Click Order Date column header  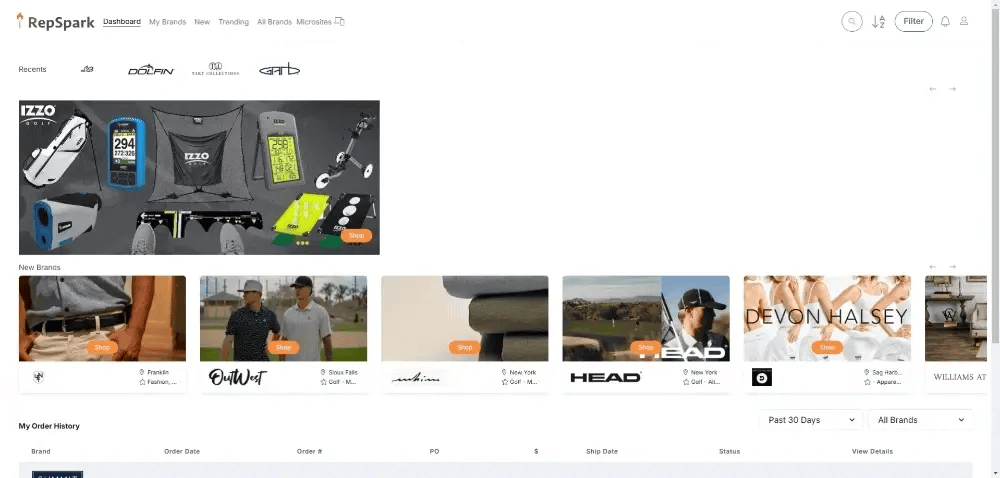(x=182, y=451)
